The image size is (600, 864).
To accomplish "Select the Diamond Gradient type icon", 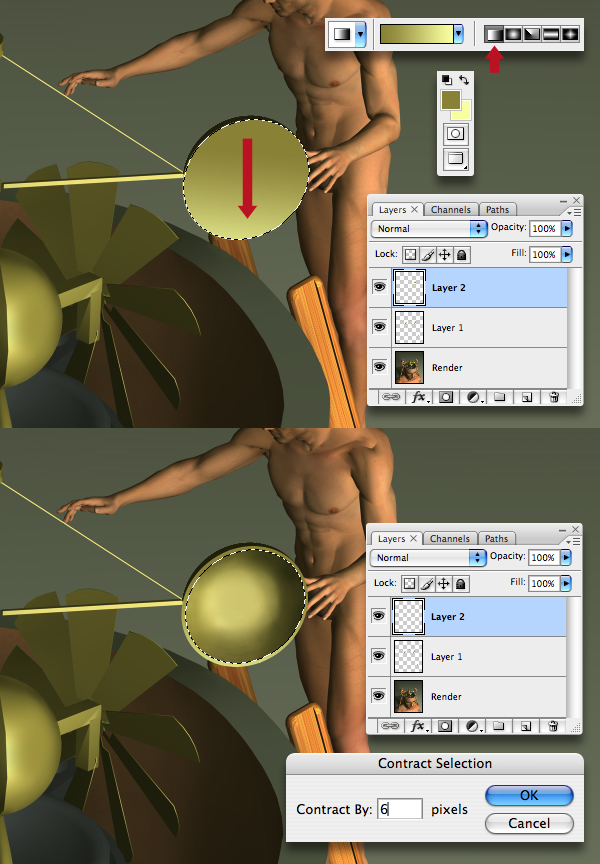I will tap(570, 34).
